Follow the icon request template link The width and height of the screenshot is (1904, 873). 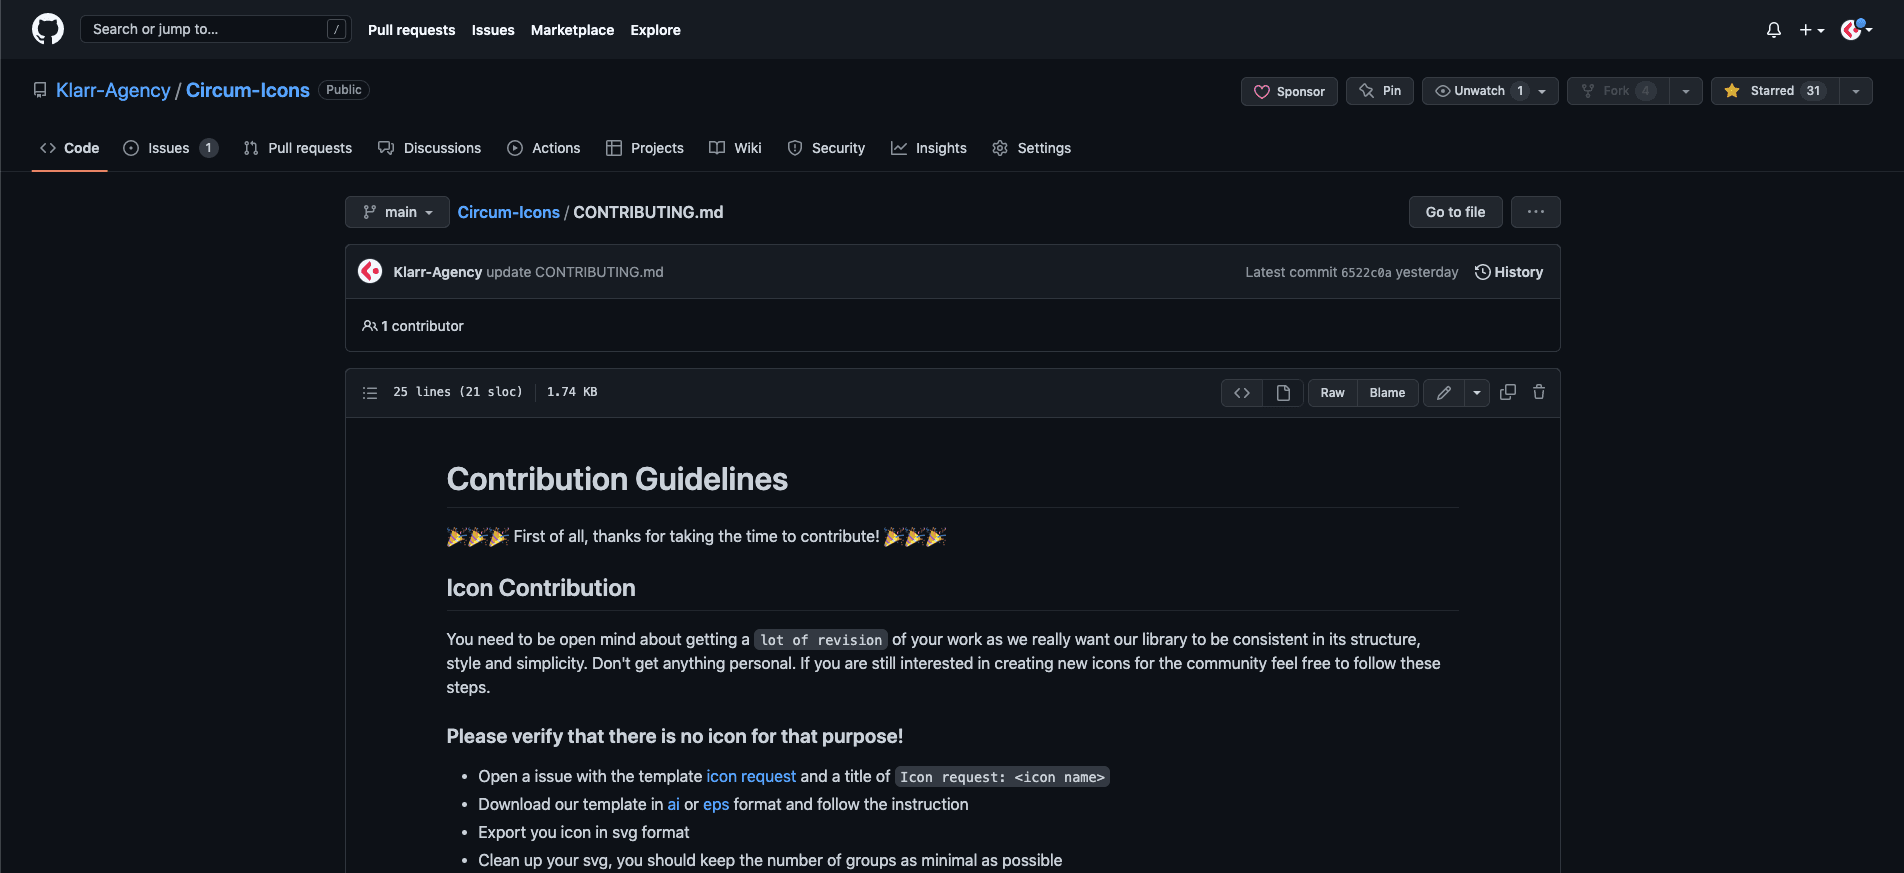click(x=751, y=776)
